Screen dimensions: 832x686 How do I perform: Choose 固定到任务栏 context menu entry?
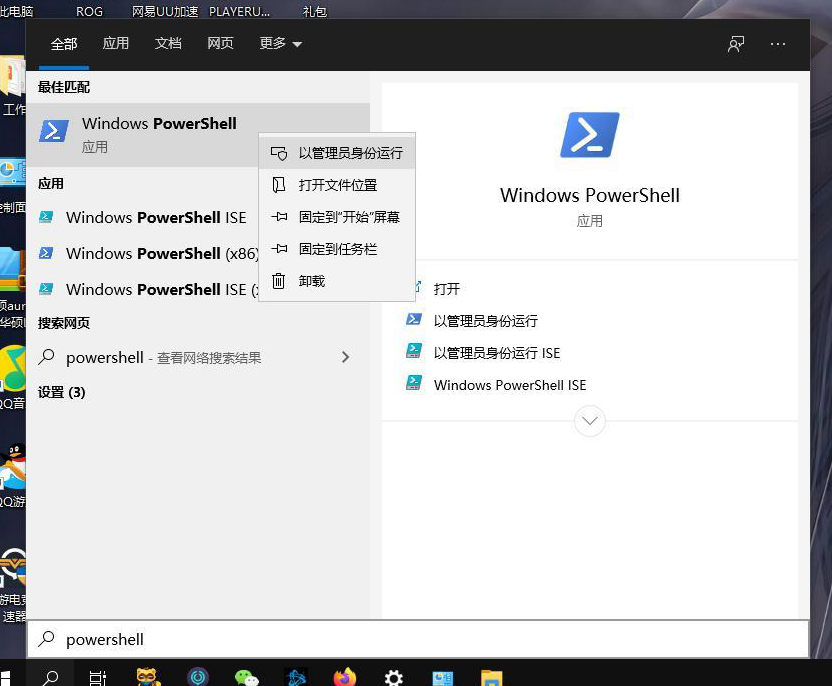pos(336,249)
